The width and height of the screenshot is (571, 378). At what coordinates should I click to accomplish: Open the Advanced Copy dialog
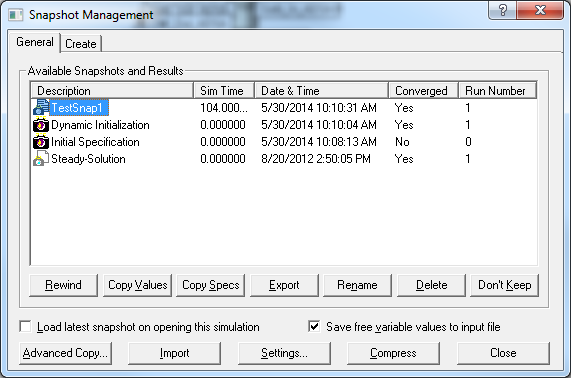point(65,353)
